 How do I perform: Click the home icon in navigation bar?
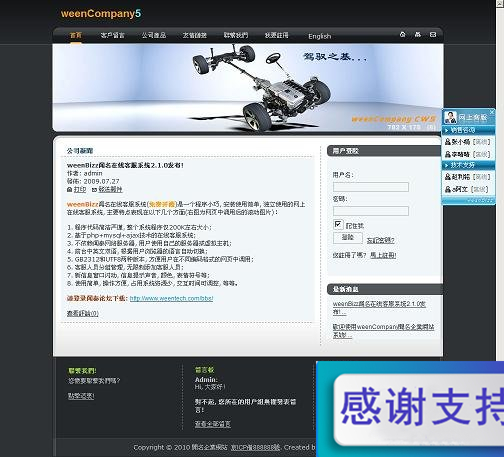402,34
